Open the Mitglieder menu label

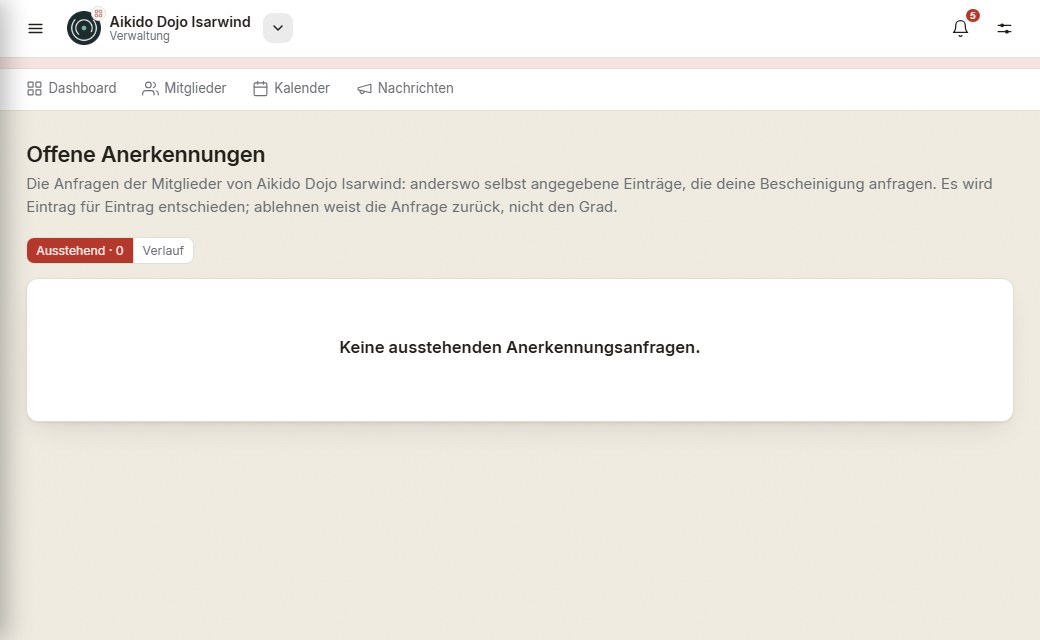[x=195, y=88]
